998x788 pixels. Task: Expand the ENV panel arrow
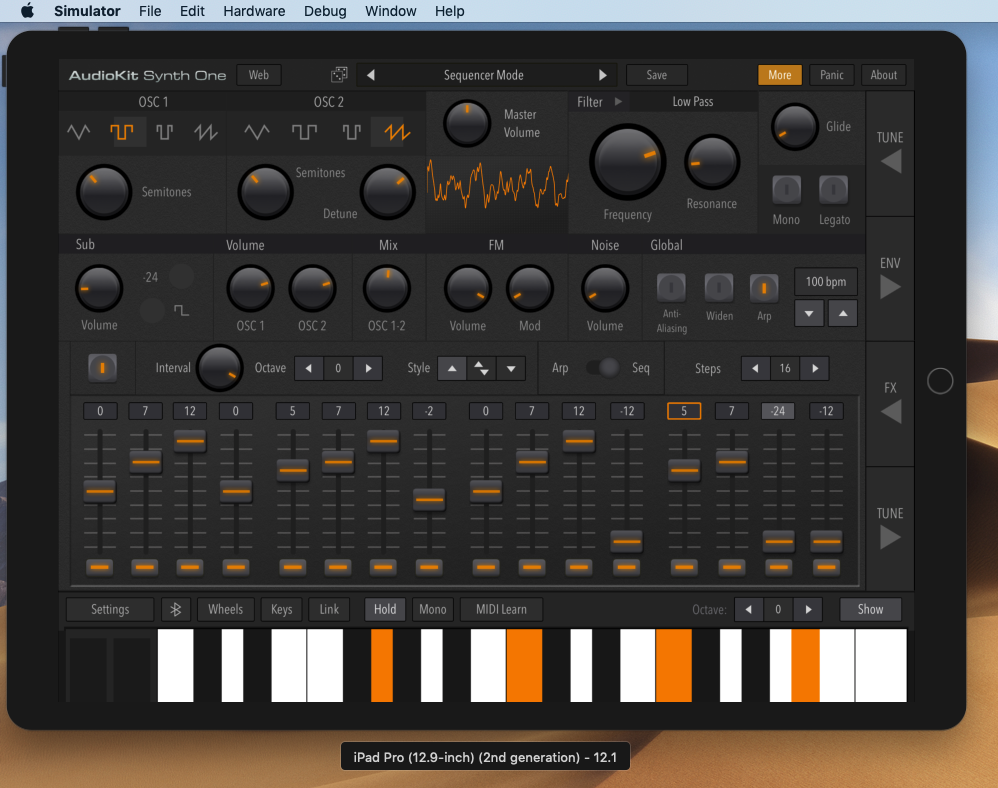890,287
